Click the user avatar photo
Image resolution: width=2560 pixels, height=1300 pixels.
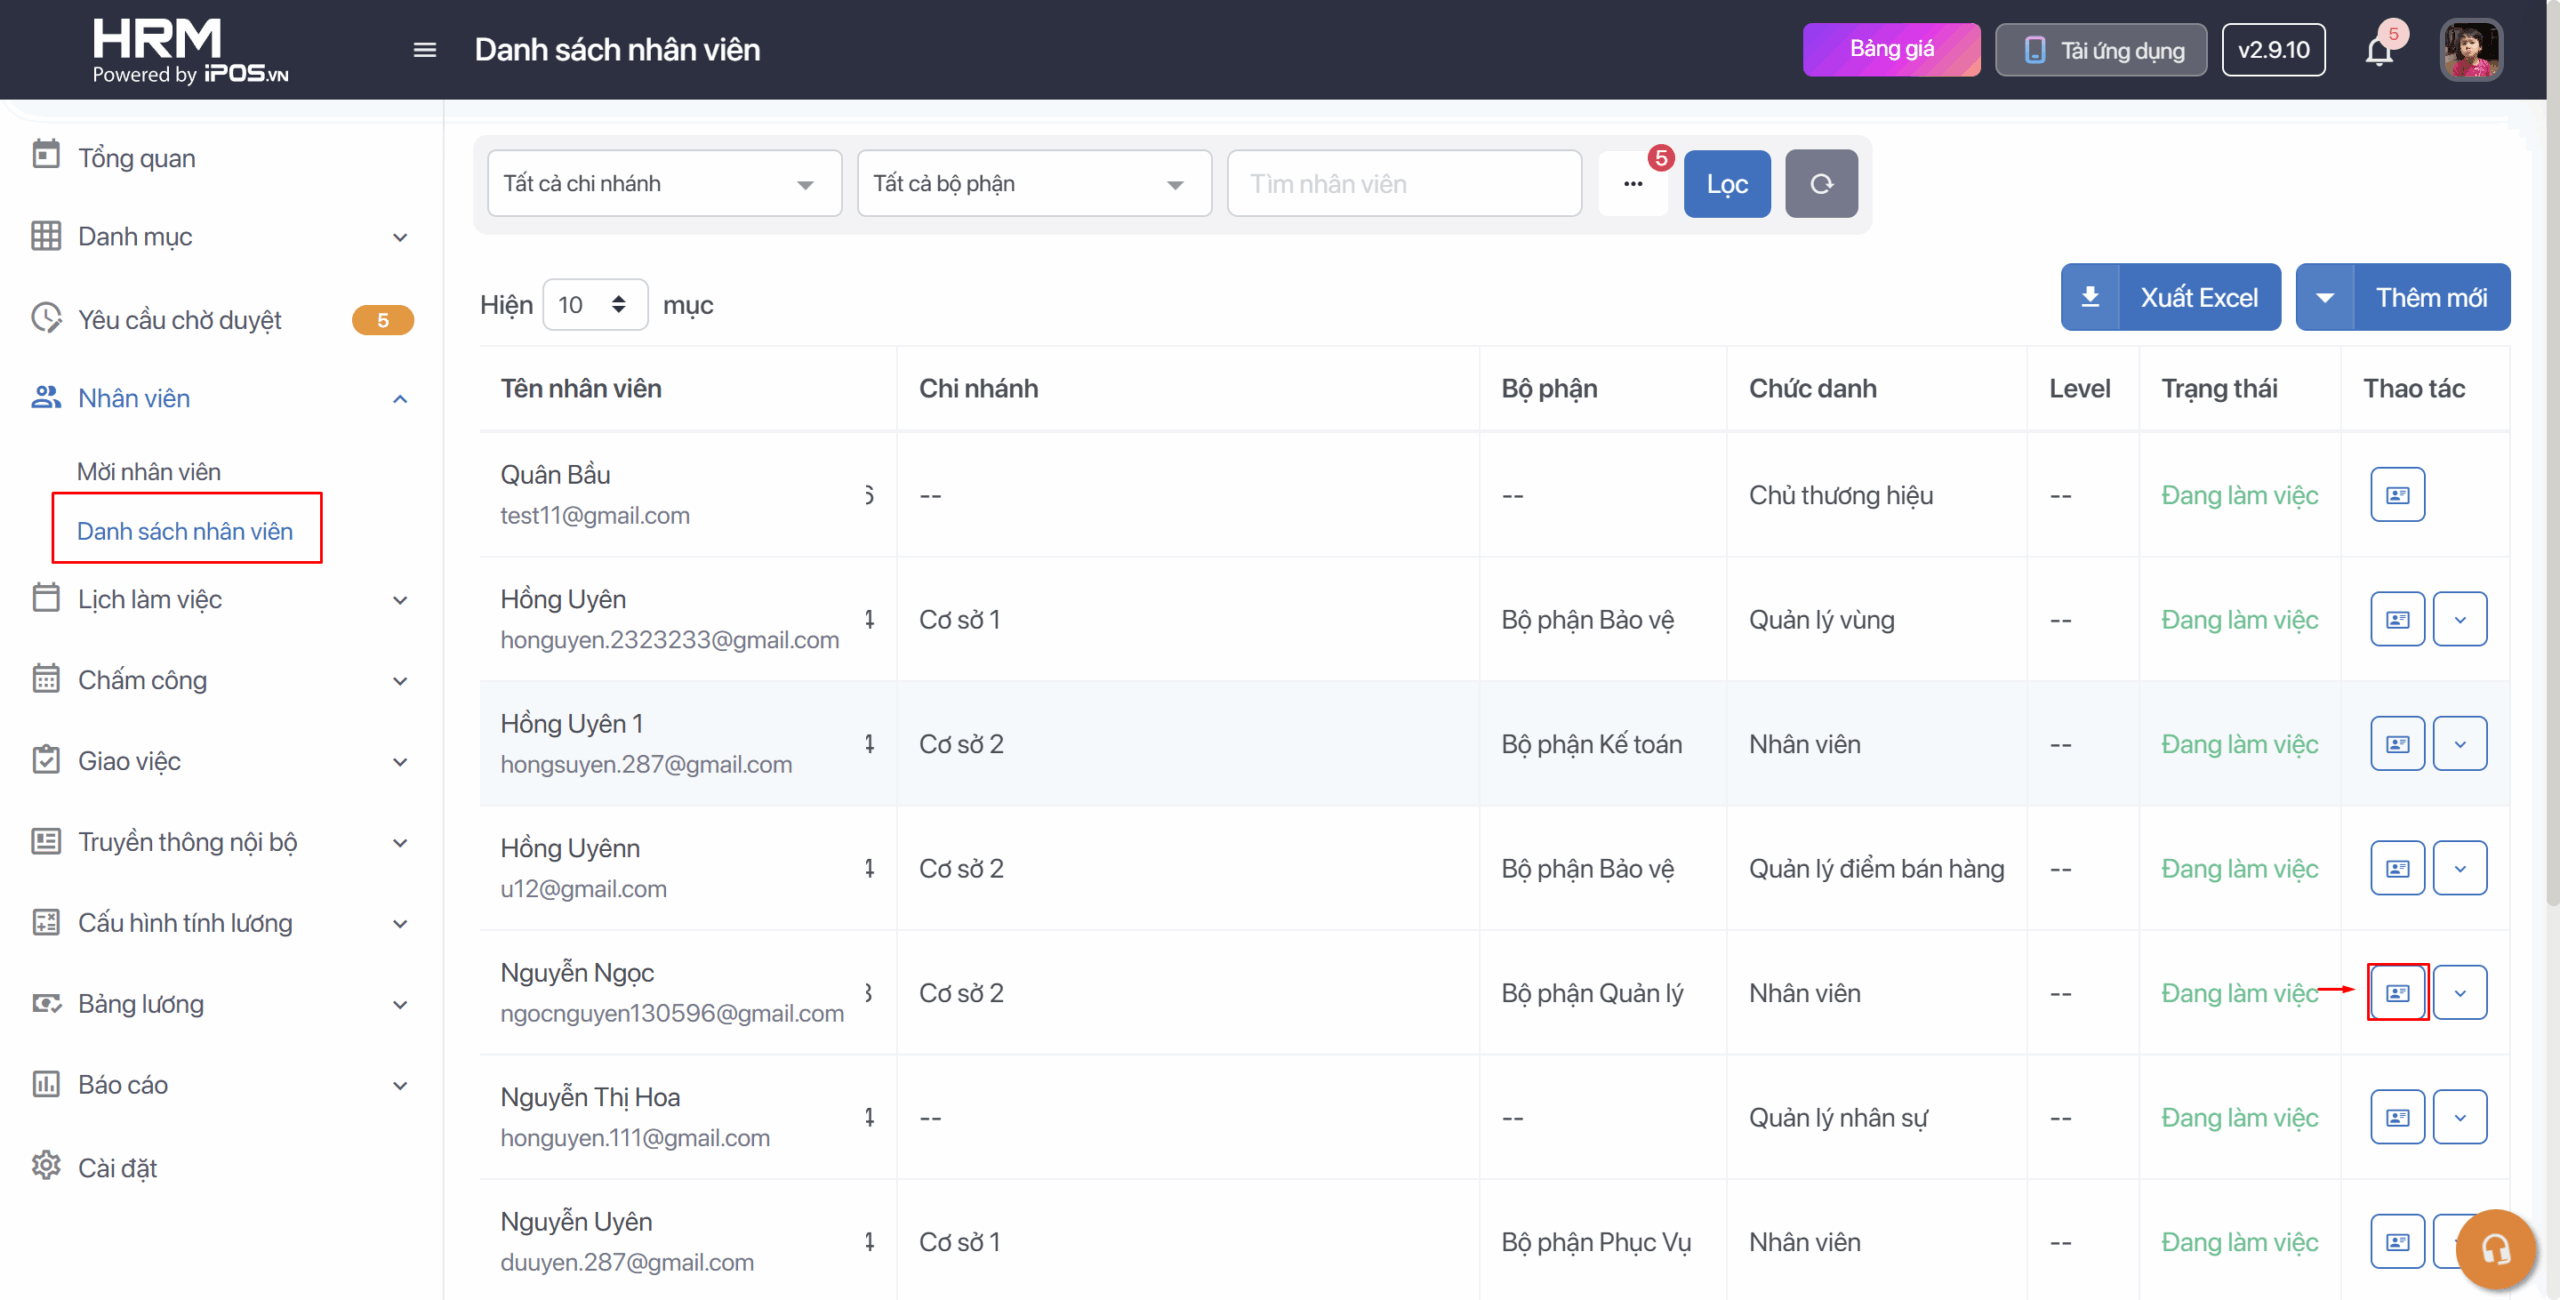(2470, 50)
